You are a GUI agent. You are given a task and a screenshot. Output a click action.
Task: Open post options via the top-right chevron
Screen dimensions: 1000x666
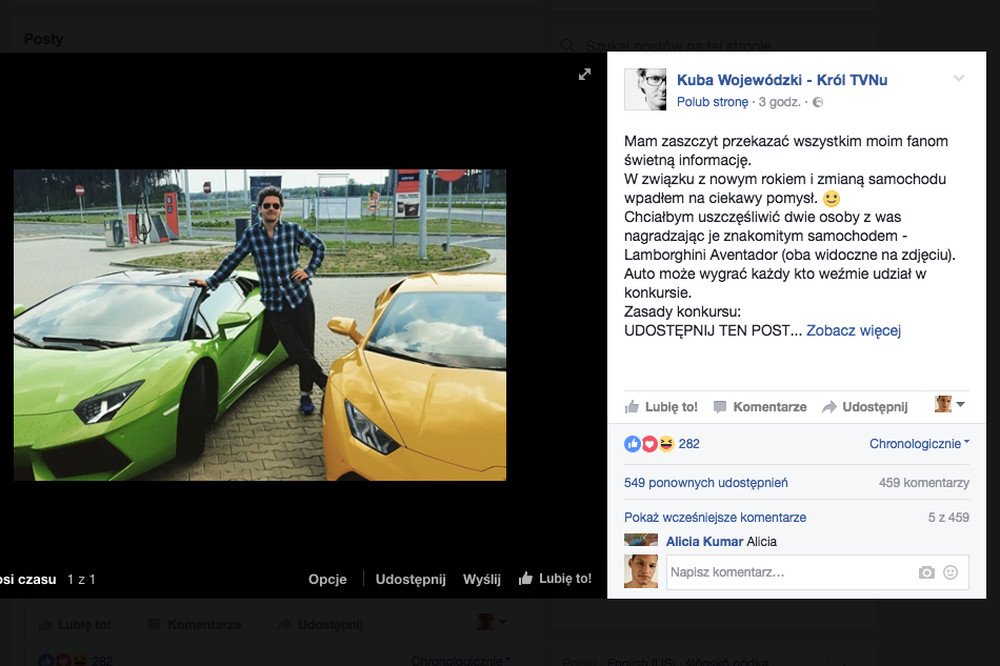coord(958,79)
